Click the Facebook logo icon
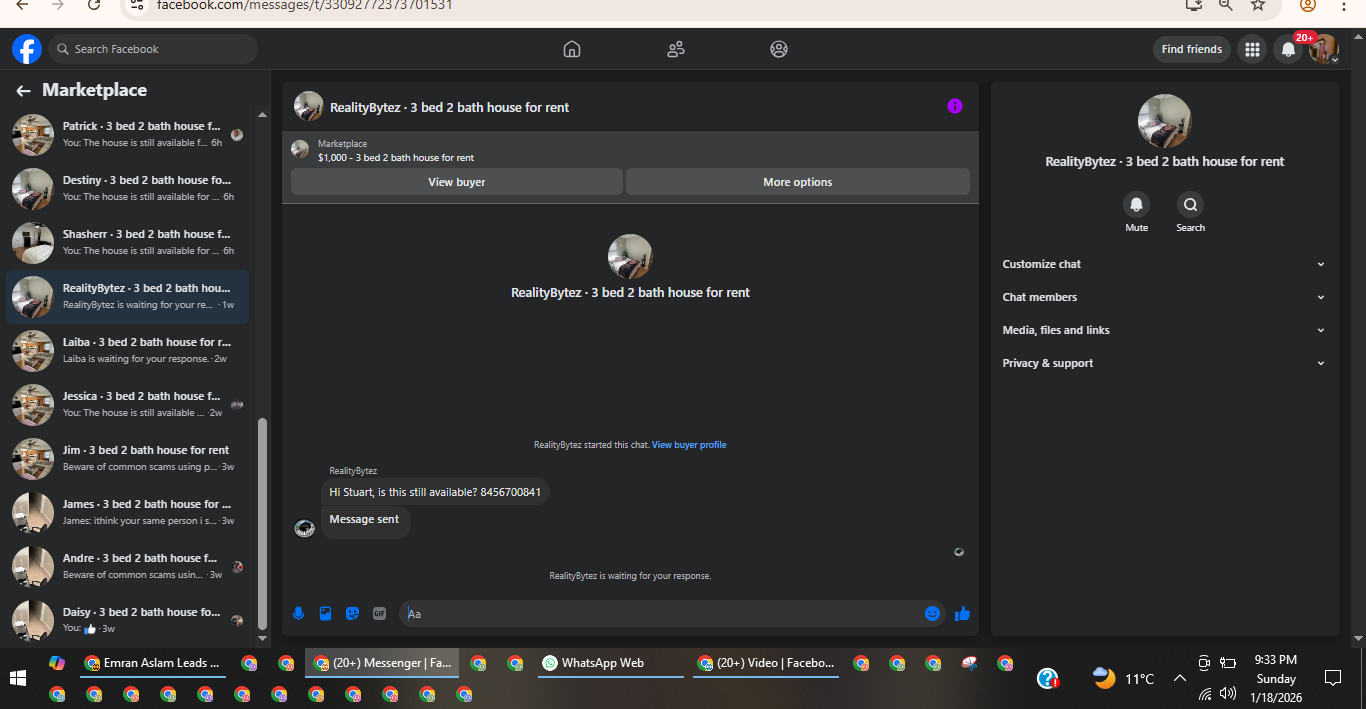This screenshot has width=1366, height=709. click(x=27, y=49)
